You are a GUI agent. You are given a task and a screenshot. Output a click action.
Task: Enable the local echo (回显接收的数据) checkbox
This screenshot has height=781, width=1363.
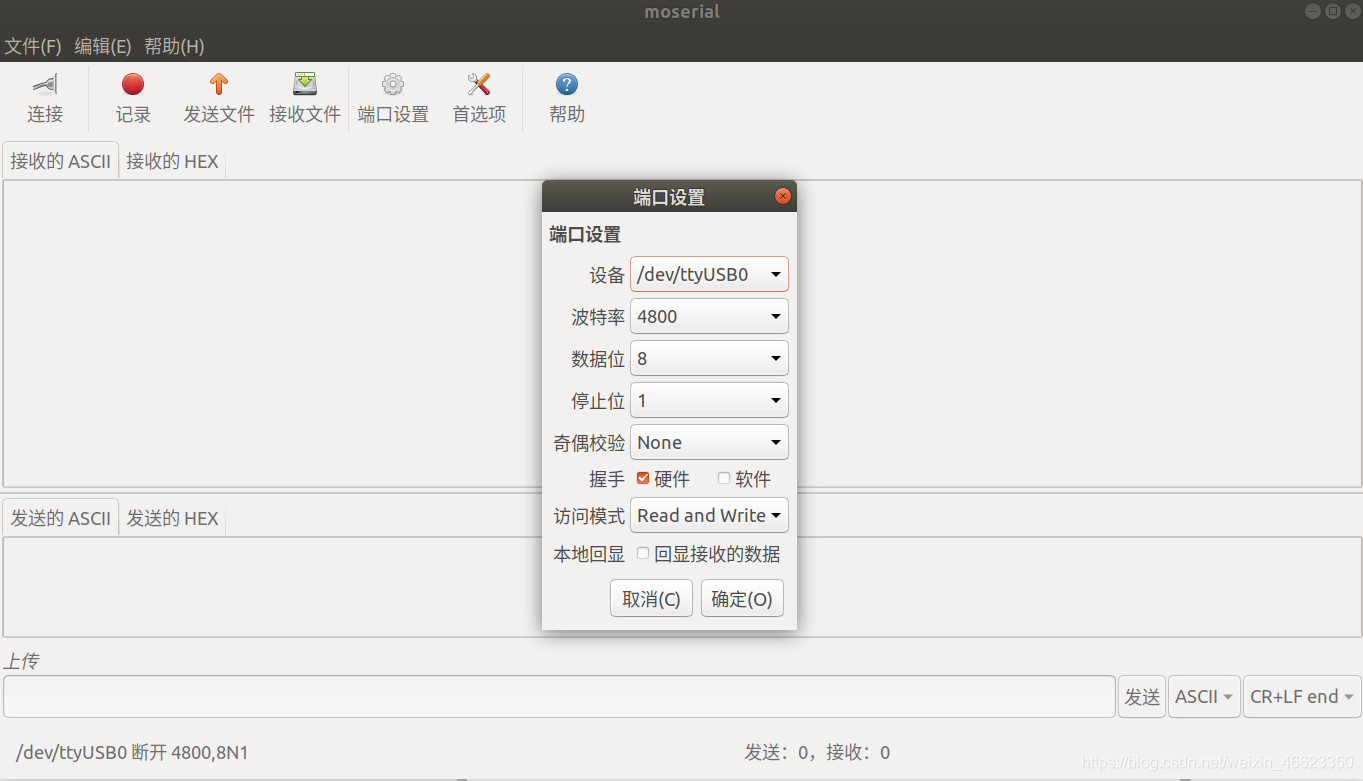pyautogui.click(x=643, y=553)
